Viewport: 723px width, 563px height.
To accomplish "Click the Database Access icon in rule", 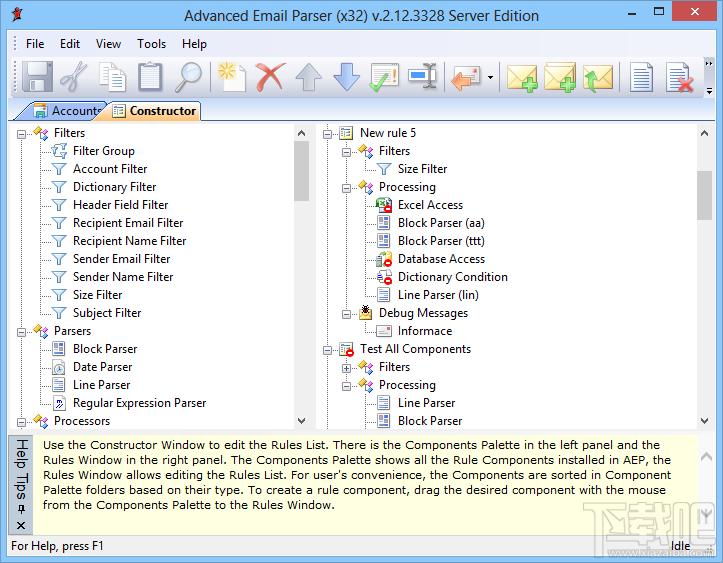I will [x=384, y=259].
